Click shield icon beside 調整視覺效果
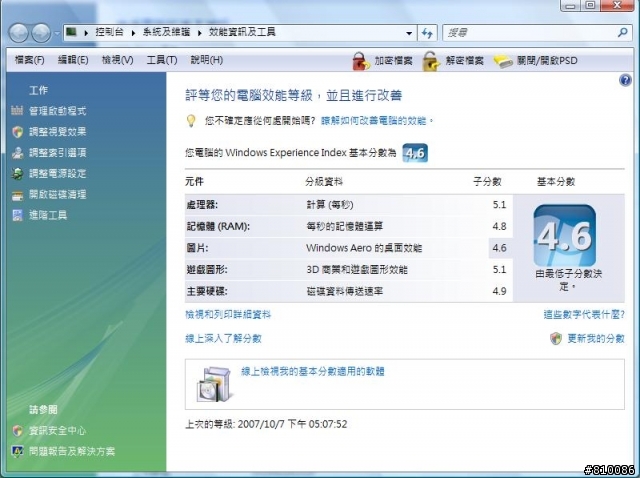 coord(17,131)
